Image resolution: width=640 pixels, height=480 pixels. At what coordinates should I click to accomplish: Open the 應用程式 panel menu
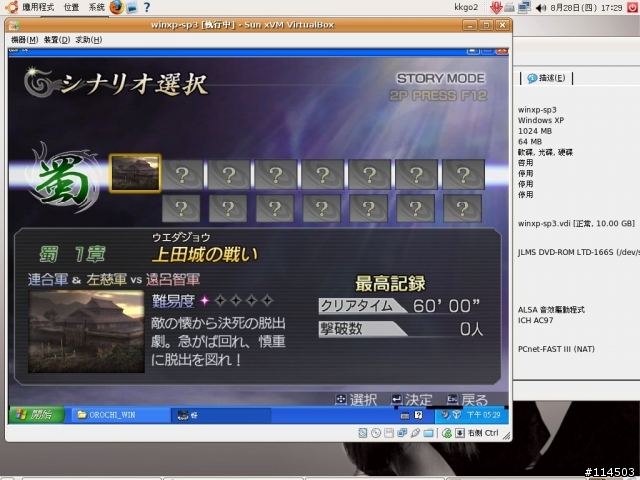38,7
